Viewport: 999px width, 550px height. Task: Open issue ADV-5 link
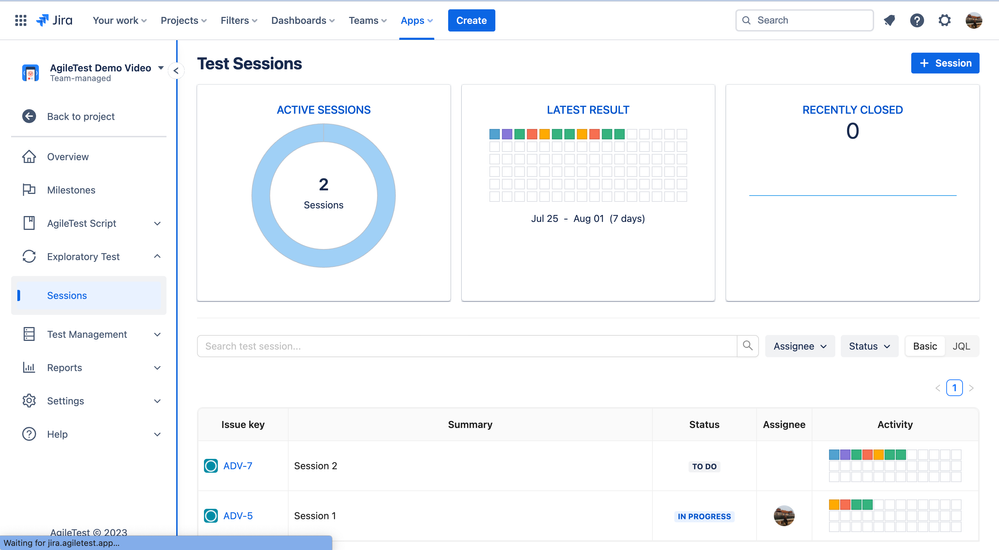pos(238,516)
